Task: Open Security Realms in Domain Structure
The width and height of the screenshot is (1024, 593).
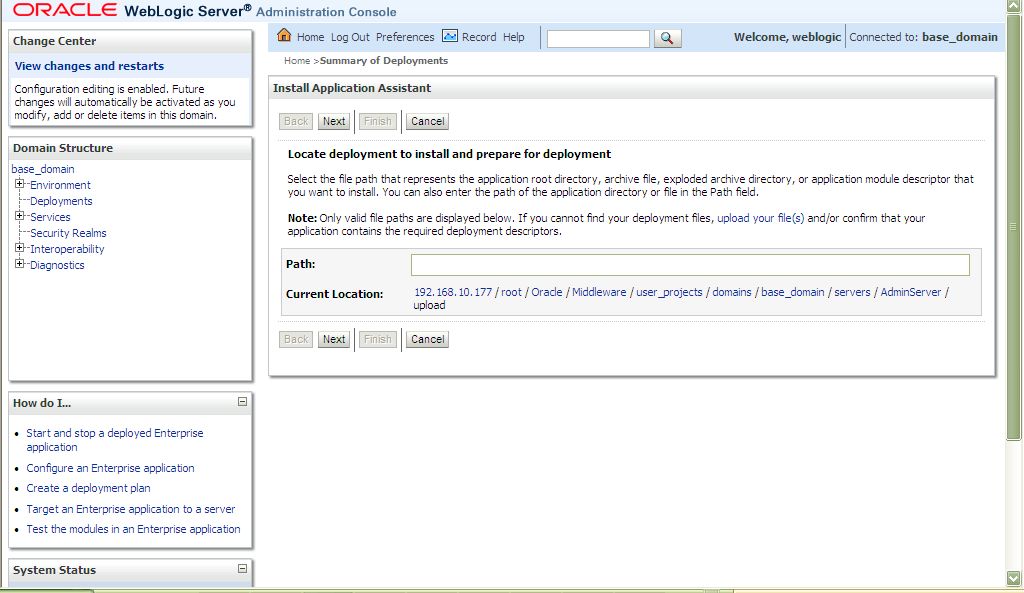Action: (x=68, y=233)
